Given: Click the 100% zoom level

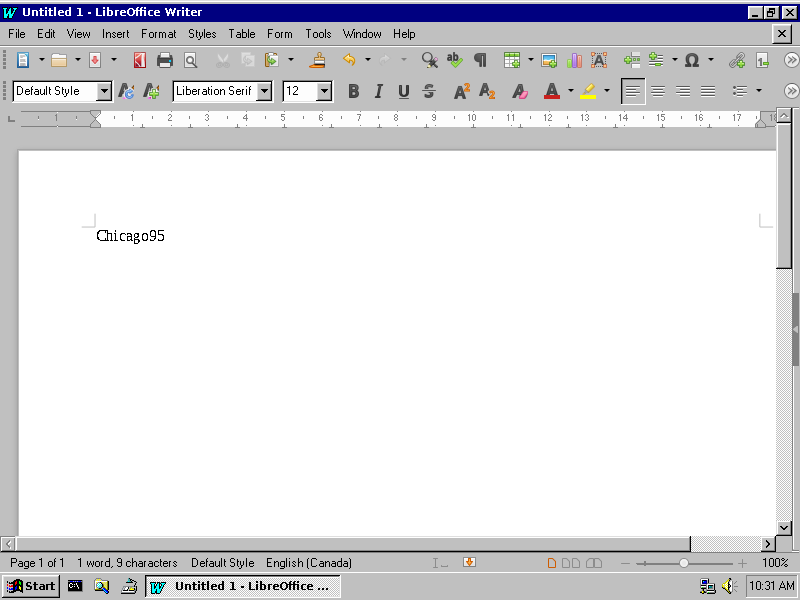Looking at the screenshot, I should tap(775, 563).
